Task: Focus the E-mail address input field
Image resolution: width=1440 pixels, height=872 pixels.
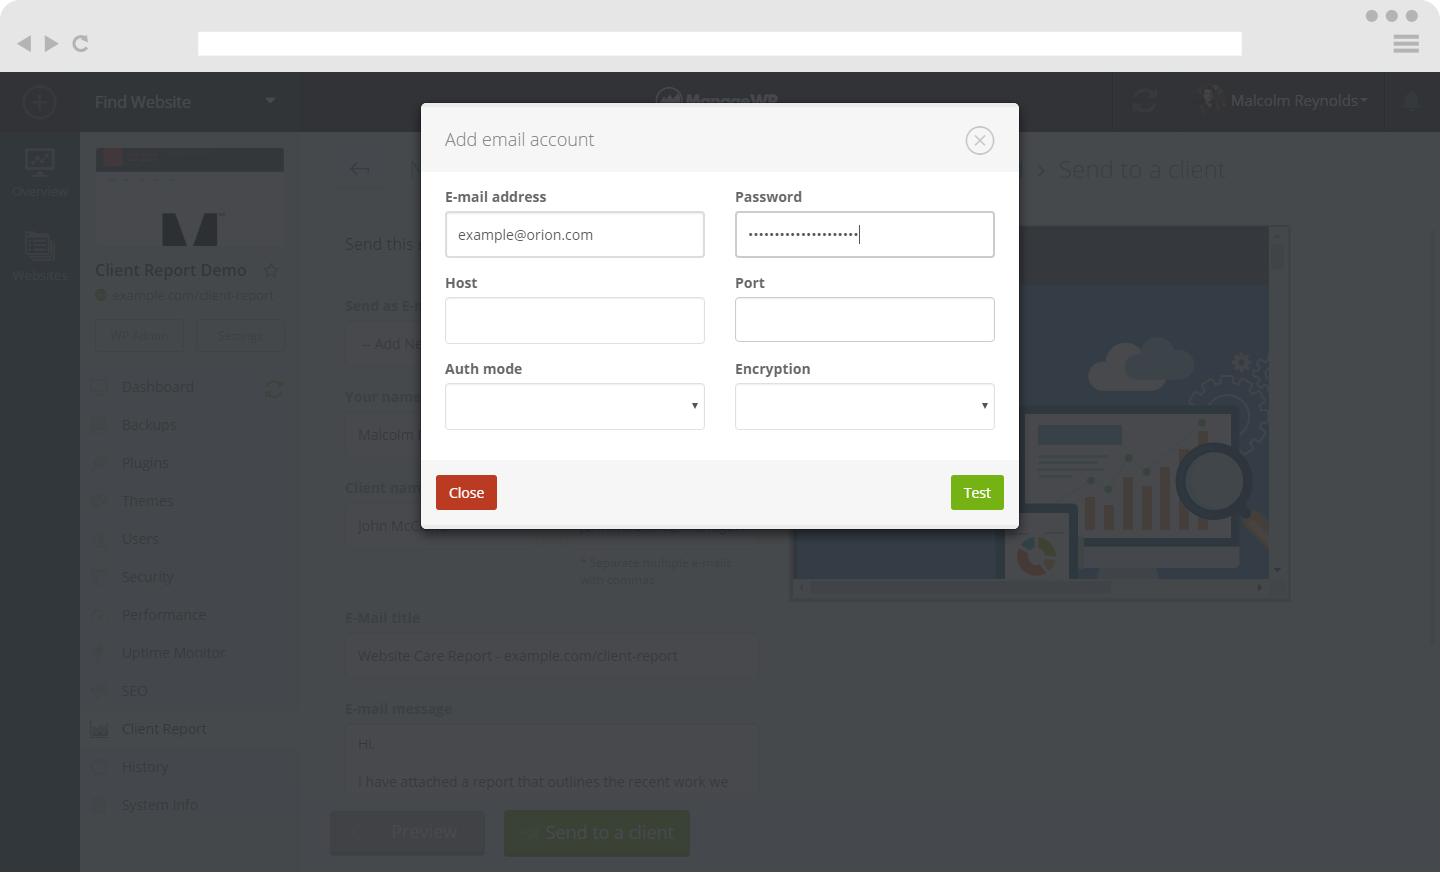Action: coord(575,235)
